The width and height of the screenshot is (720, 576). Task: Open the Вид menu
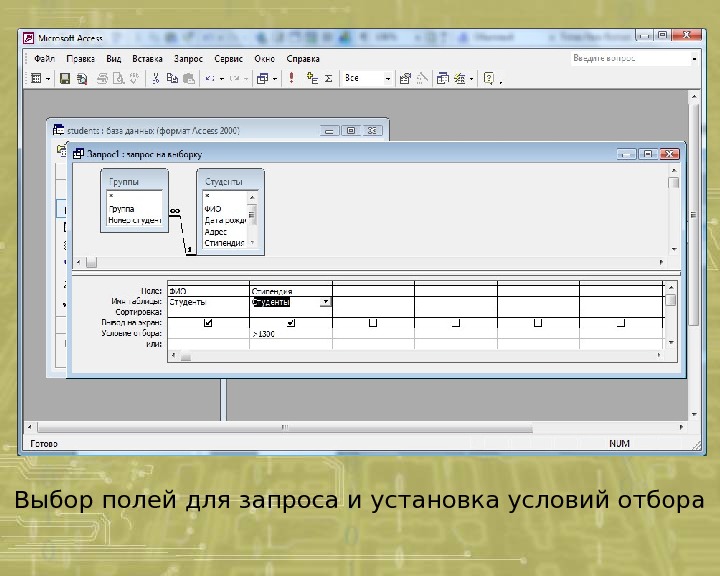pyautogui.click(x=113, y=59)
